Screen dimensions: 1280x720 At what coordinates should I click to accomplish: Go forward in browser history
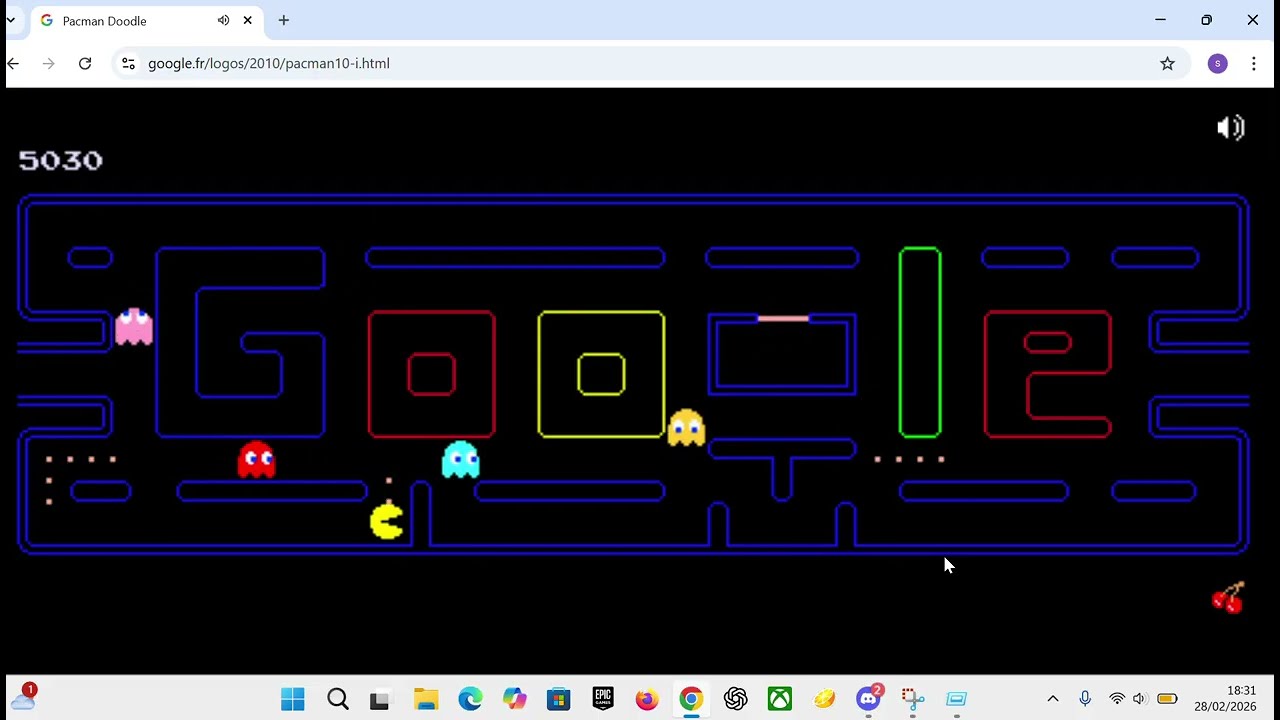[49, 63]
